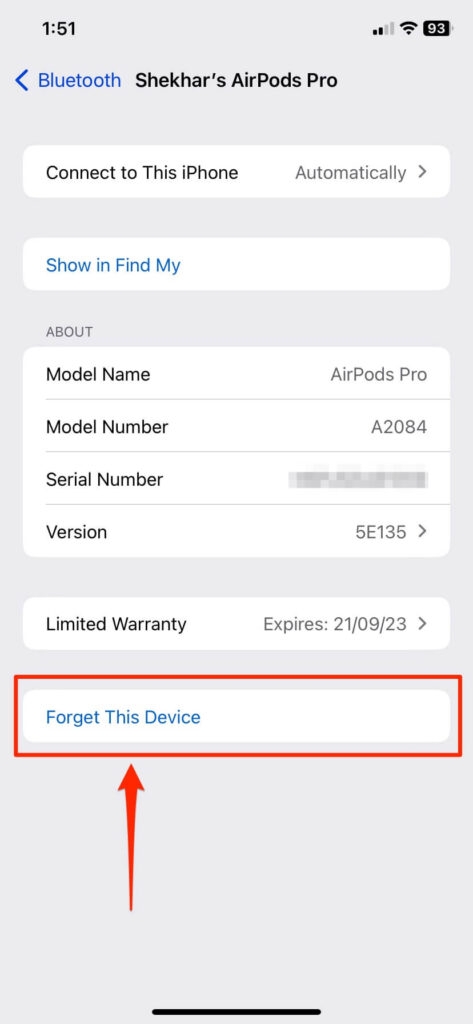Tap the chevron next to Automatically
Screen dimensions: 473x1024
[422, 172]
